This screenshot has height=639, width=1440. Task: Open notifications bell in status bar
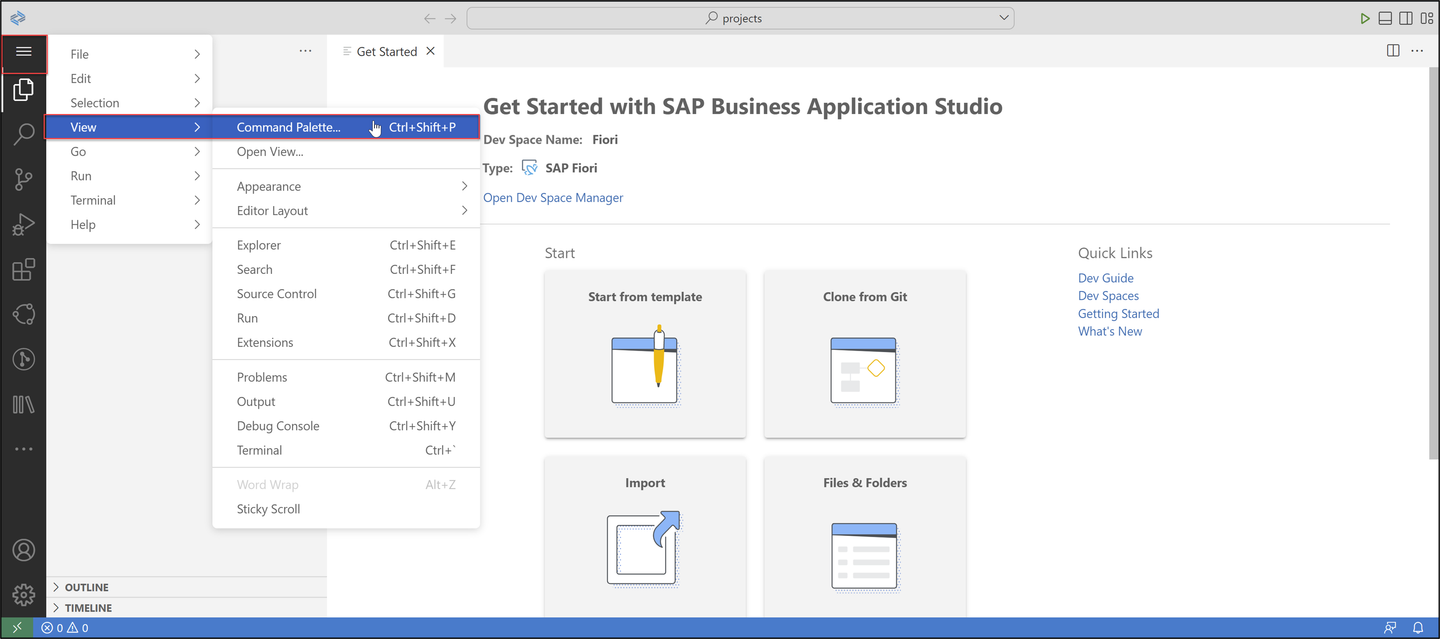pyautogui.click(x=1418, y=628)
